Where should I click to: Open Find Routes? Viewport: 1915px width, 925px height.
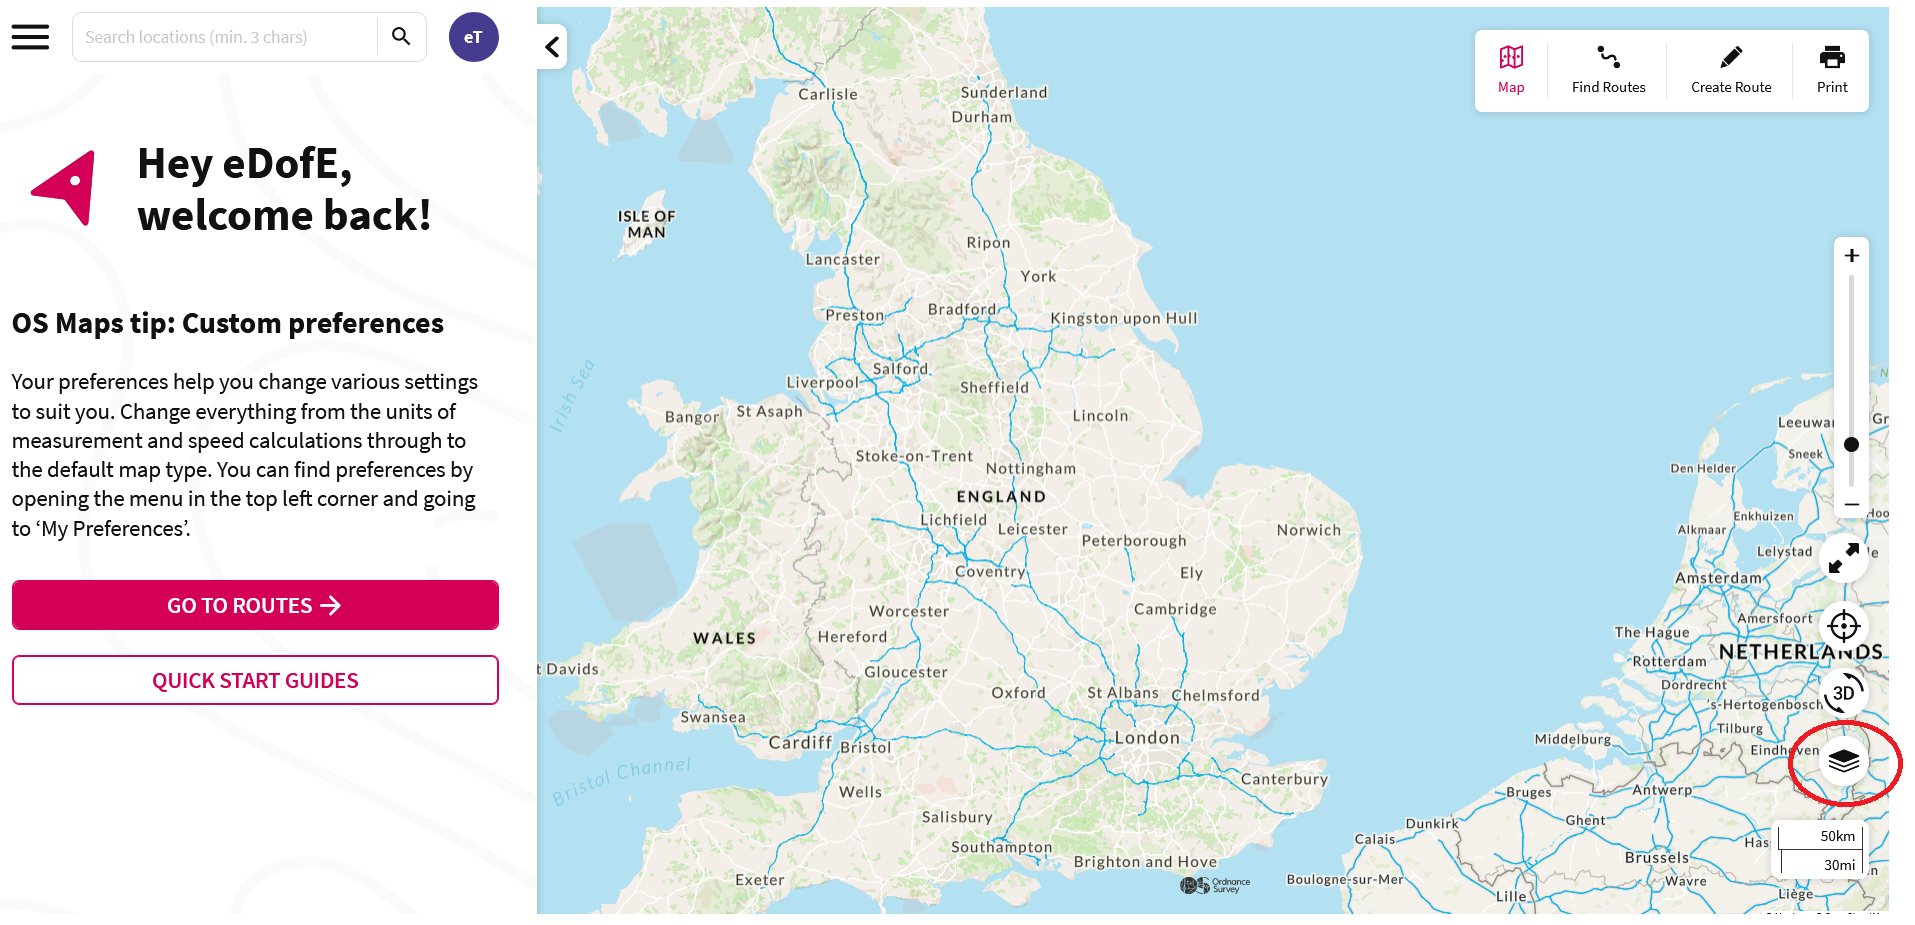pyautogui.click(x=1608, y=69)
